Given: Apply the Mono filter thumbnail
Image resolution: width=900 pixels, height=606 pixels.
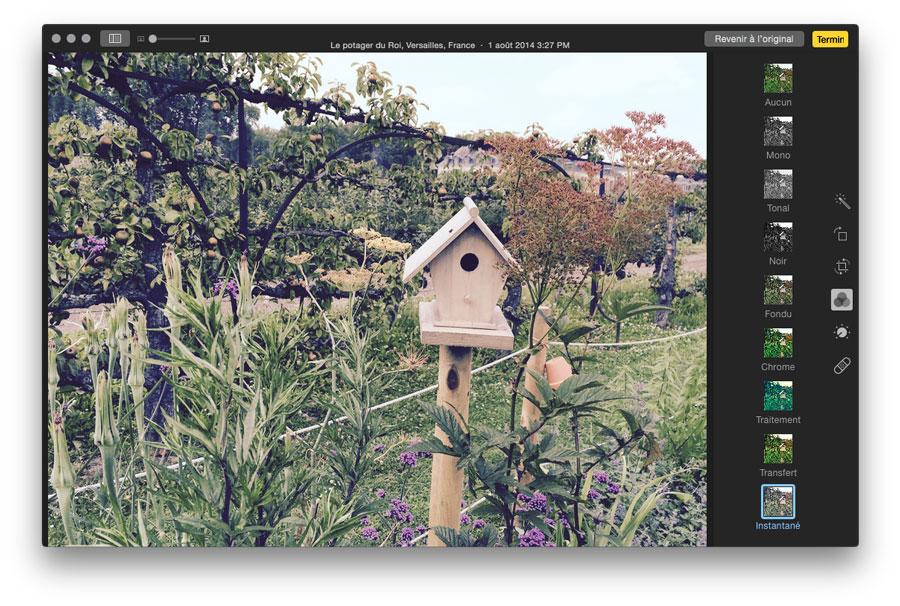Looking at the screenshot, I should (778, 131).
